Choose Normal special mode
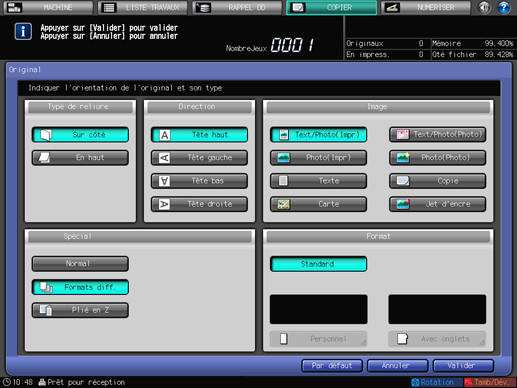 coord(80,264)
